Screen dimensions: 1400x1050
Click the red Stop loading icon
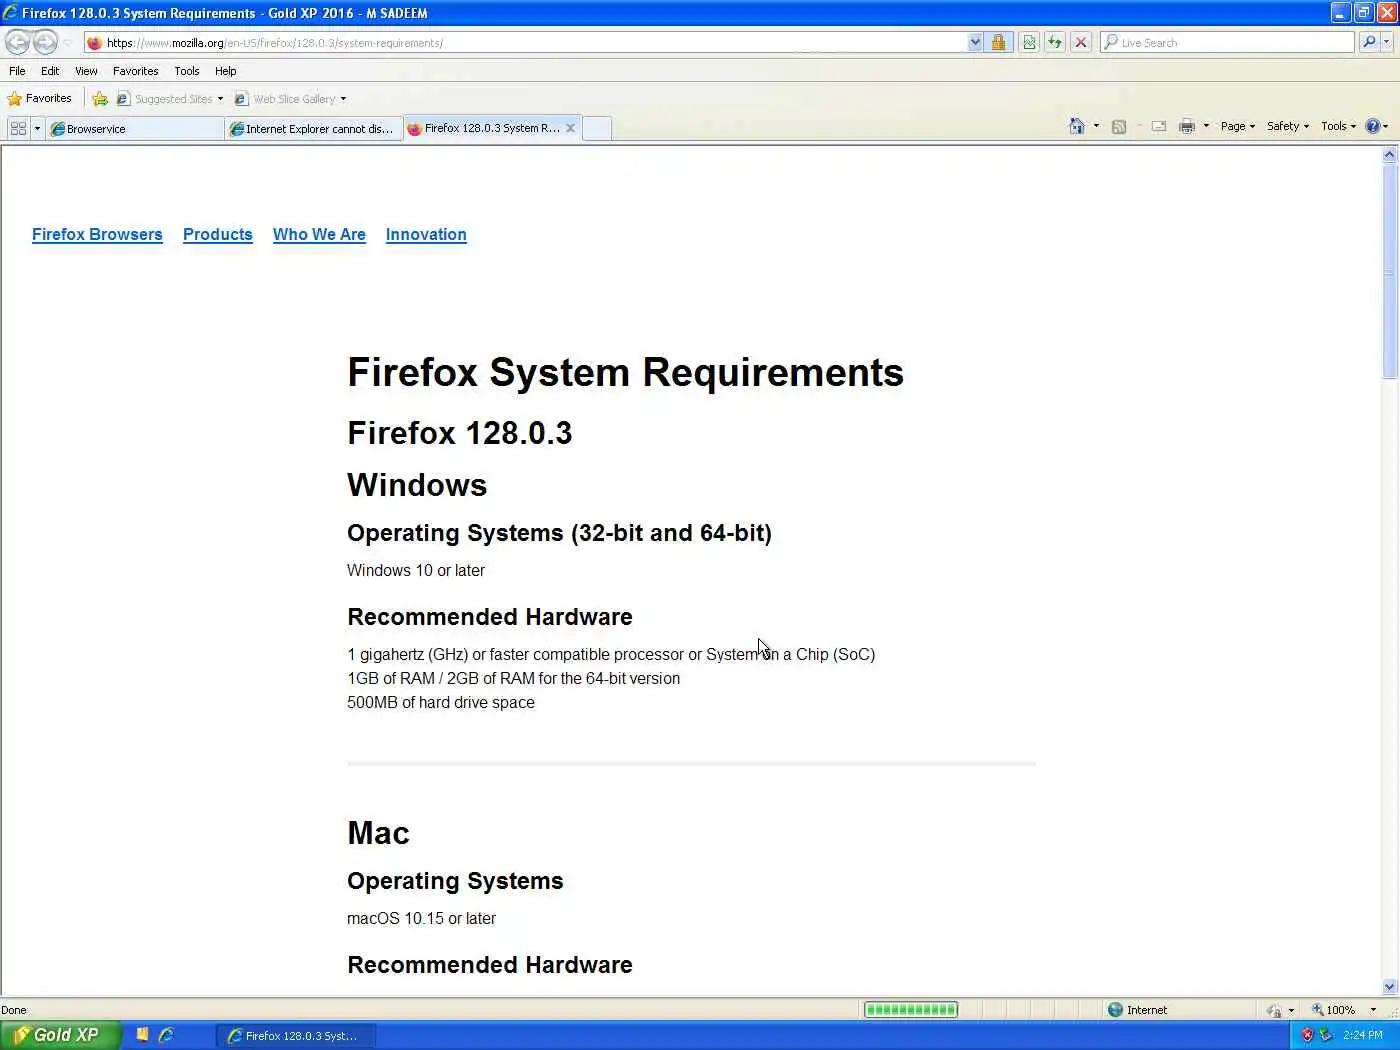pos(1081,42)
